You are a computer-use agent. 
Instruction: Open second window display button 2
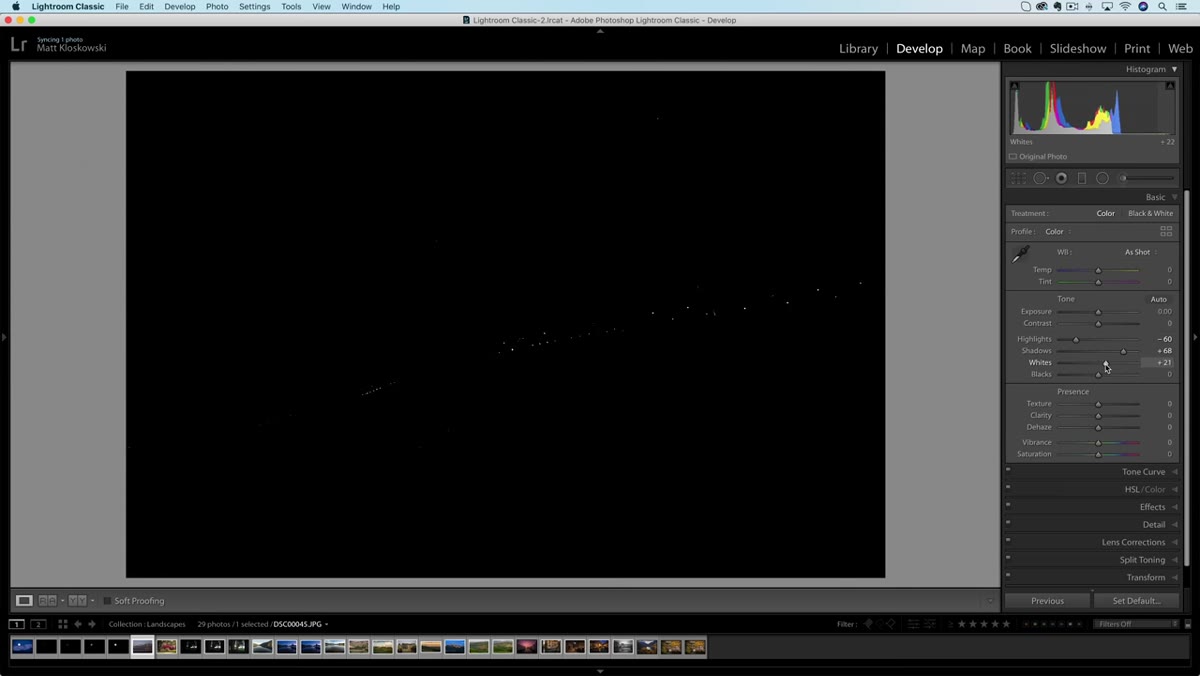(38, 624)
